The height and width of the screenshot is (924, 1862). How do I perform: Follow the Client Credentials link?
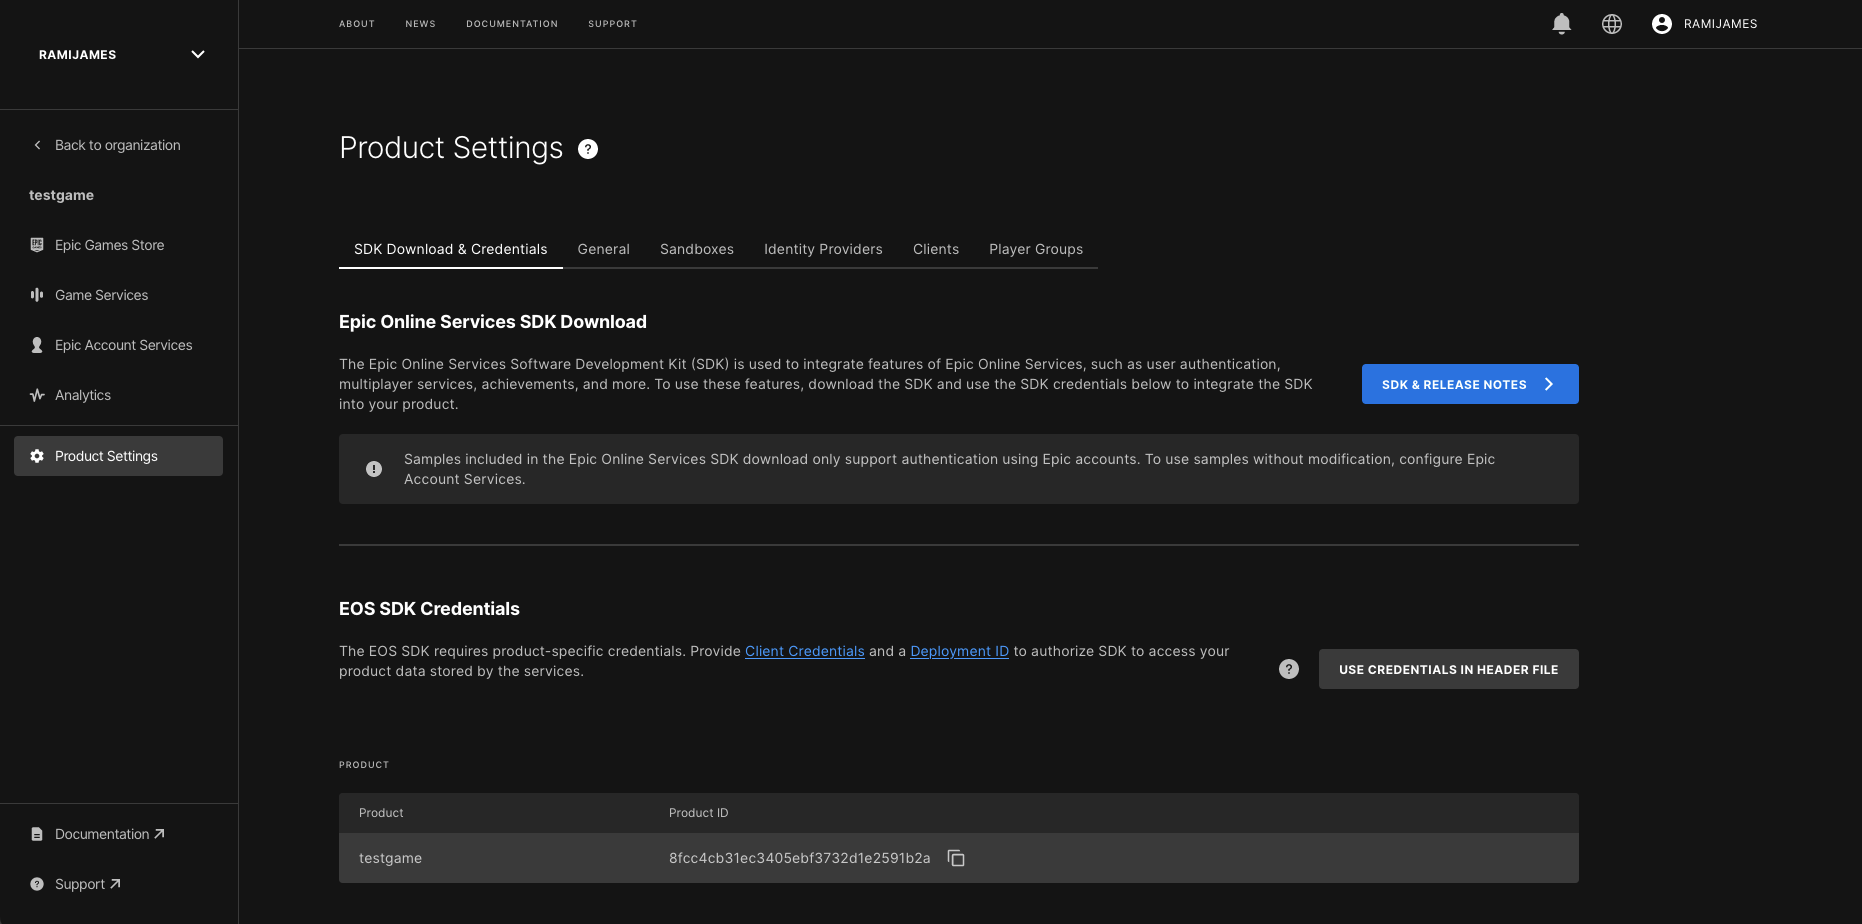(x=805, y=651)
